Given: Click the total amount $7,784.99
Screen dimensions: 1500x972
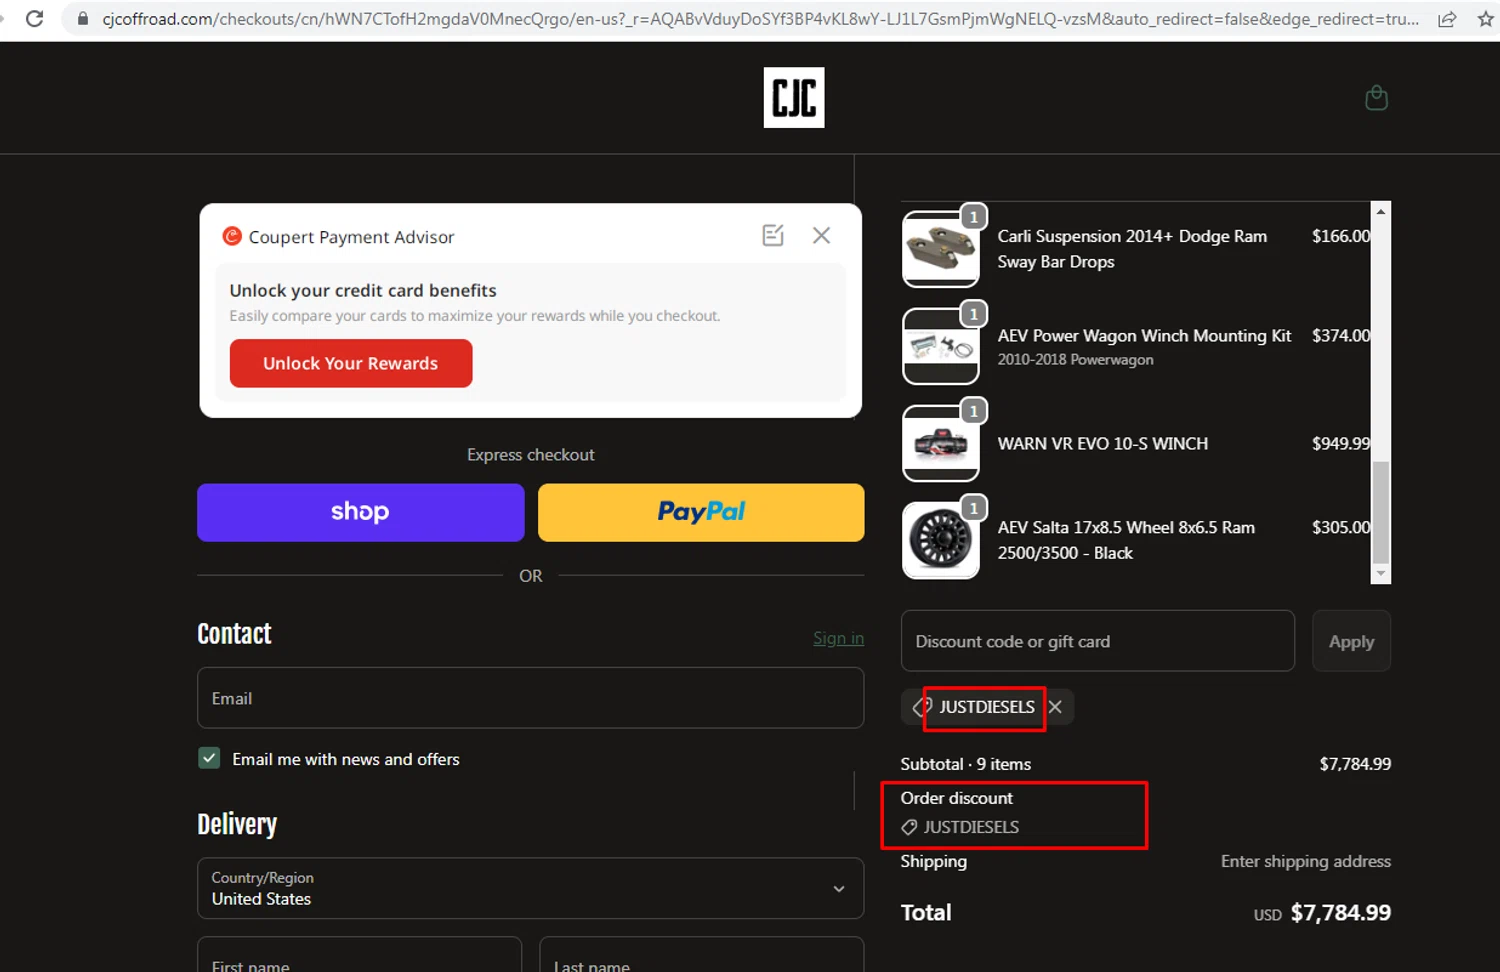Looking at the screenshot, I should 1341,913.
